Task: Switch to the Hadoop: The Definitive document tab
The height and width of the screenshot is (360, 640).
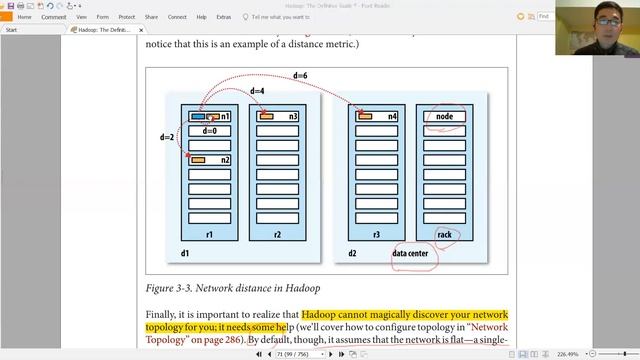Action: pos(104,30)
